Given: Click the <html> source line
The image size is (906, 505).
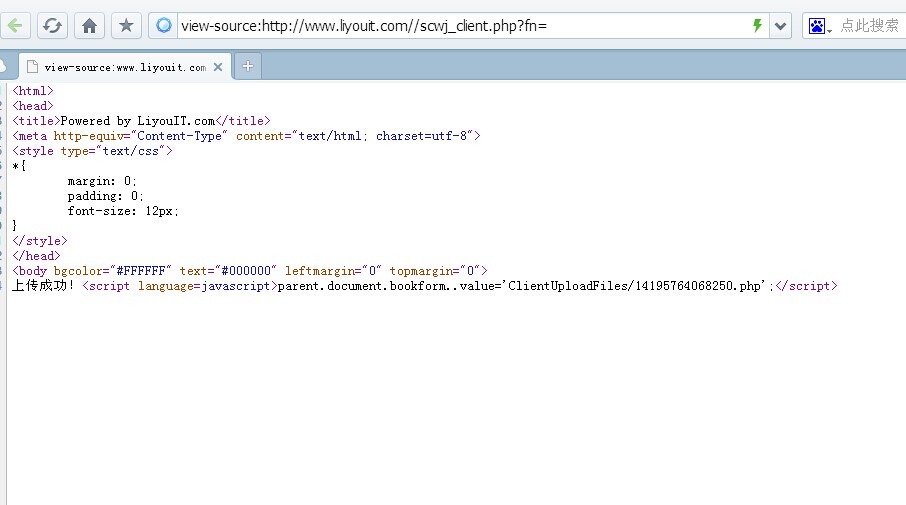Looking at the screenshot, I should point(33,91).
